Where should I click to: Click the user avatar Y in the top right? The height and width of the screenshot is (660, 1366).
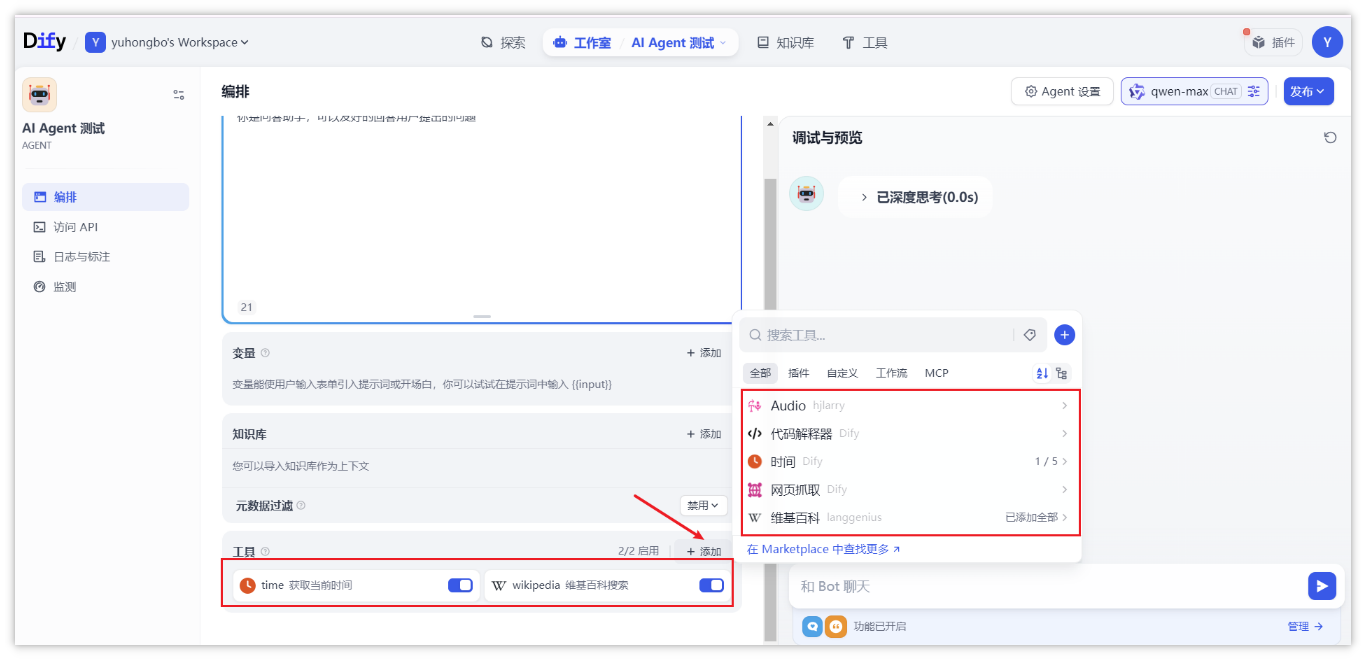tap(1327, 42)
